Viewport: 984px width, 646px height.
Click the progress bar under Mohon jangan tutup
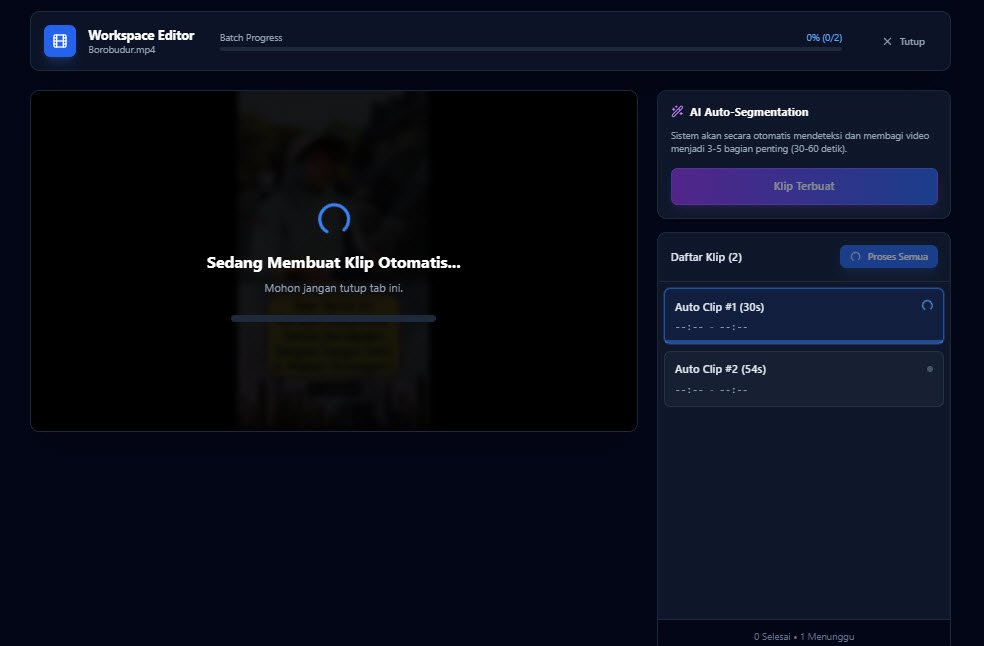point(333,318)
